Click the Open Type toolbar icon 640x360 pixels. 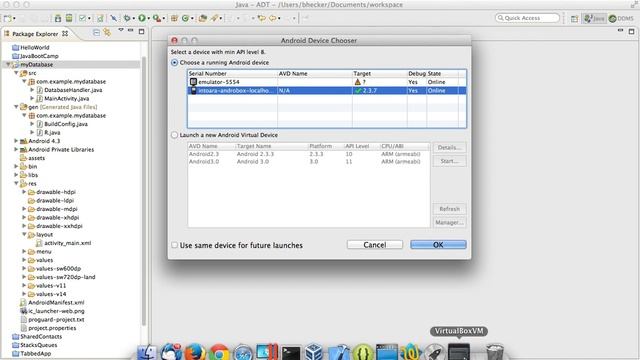point(203,18)
